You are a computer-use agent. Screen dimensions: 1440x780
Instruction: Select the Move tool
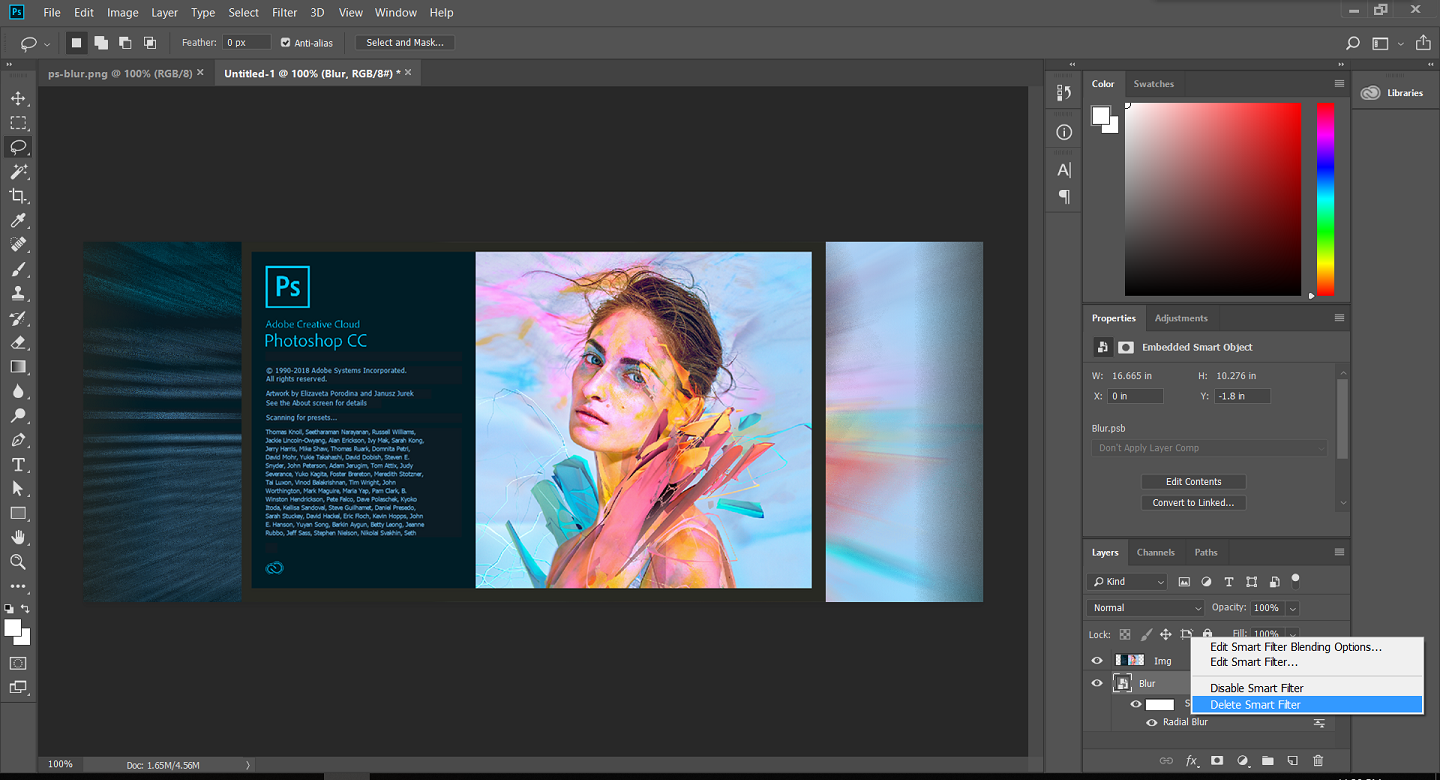[x=18, y=98]
